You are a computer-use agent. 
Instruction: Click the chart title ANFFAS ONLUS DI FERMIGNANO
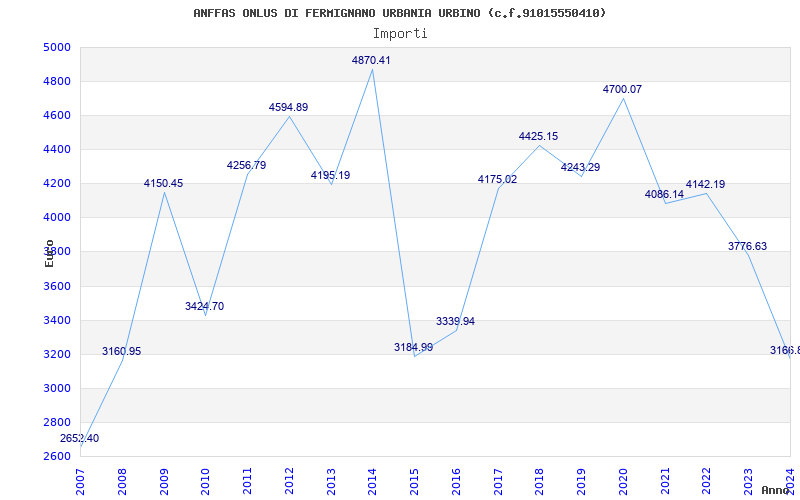tap(399, 13)
